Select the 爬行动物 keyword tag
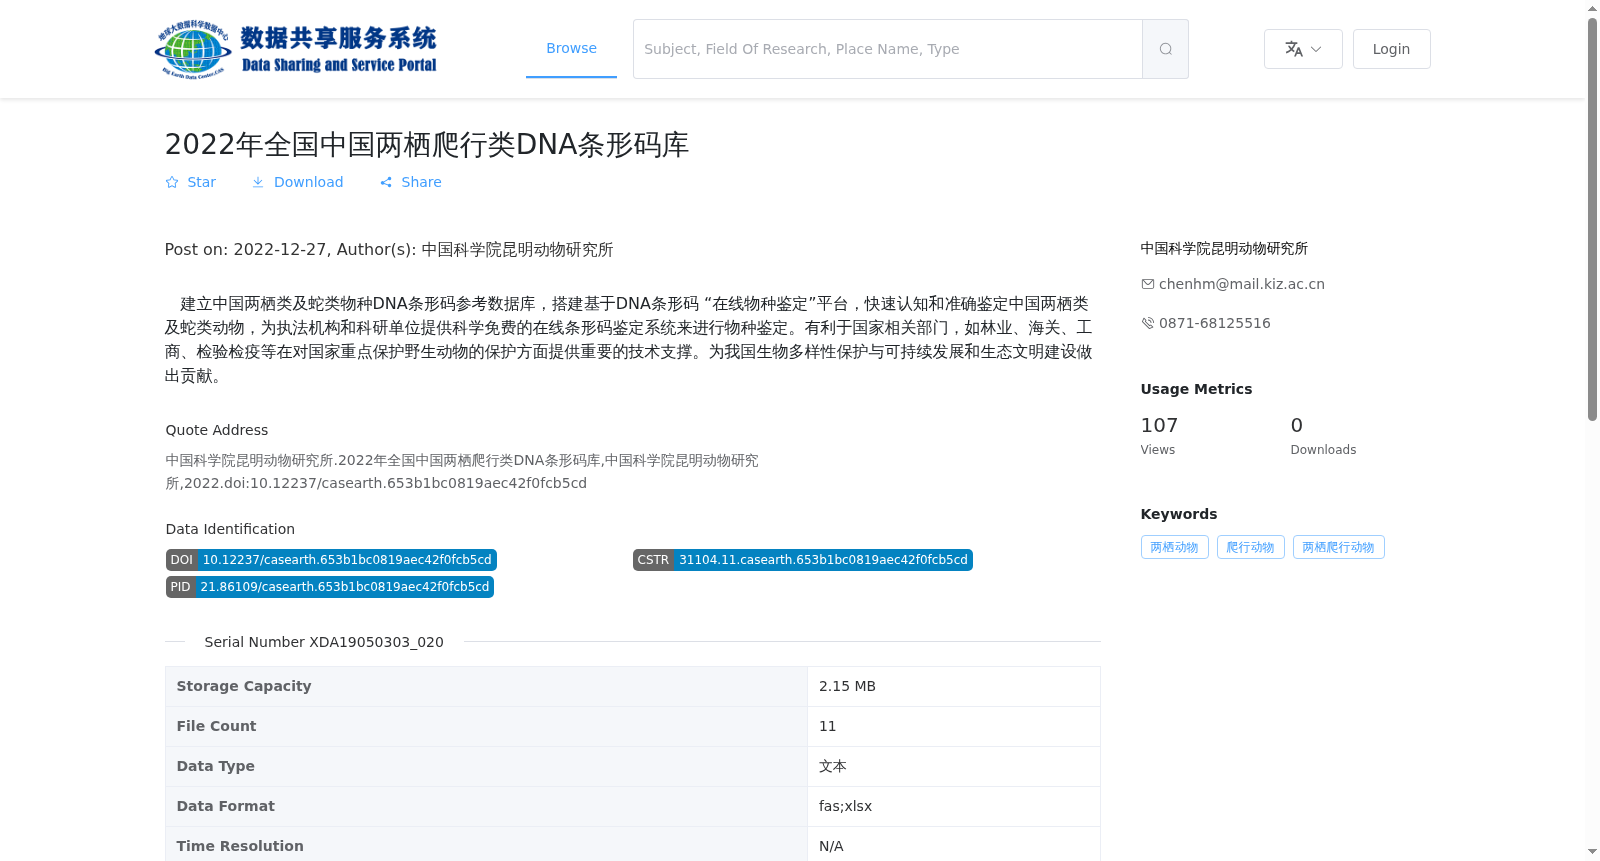The width and height of the screenshot is (1600, 861). [x=1250, y=547]
